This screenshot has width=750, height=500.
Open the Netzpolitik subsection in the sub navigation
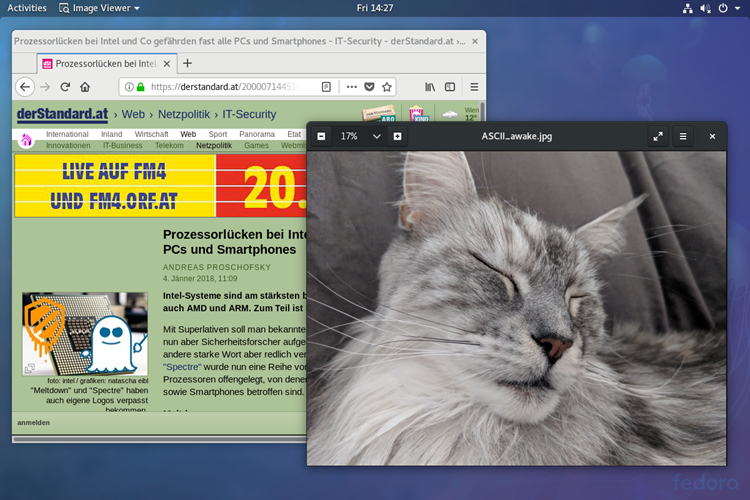(x=214, y=145)
